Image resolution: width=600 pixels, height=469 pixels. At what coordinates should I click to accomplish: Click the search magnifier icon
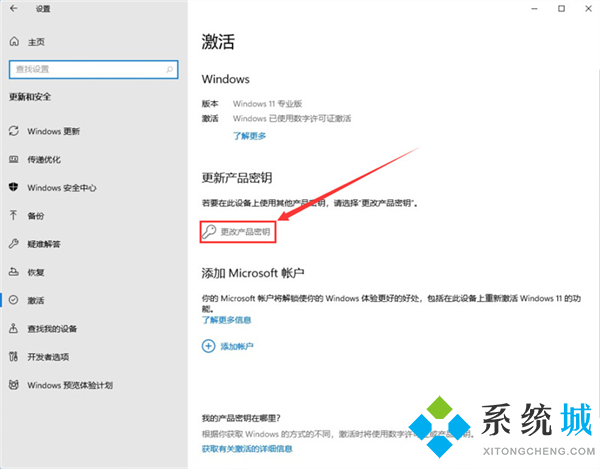(170, 69)
